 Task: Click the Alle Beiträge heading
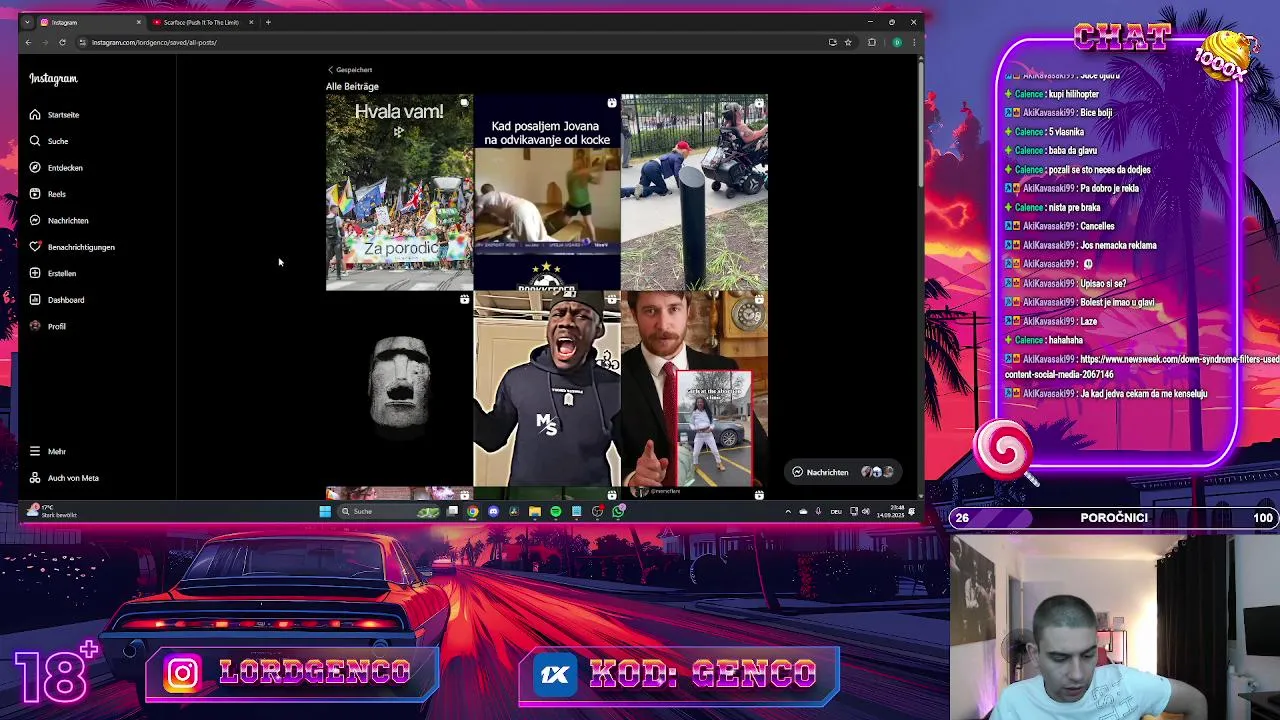click(352, 86)
